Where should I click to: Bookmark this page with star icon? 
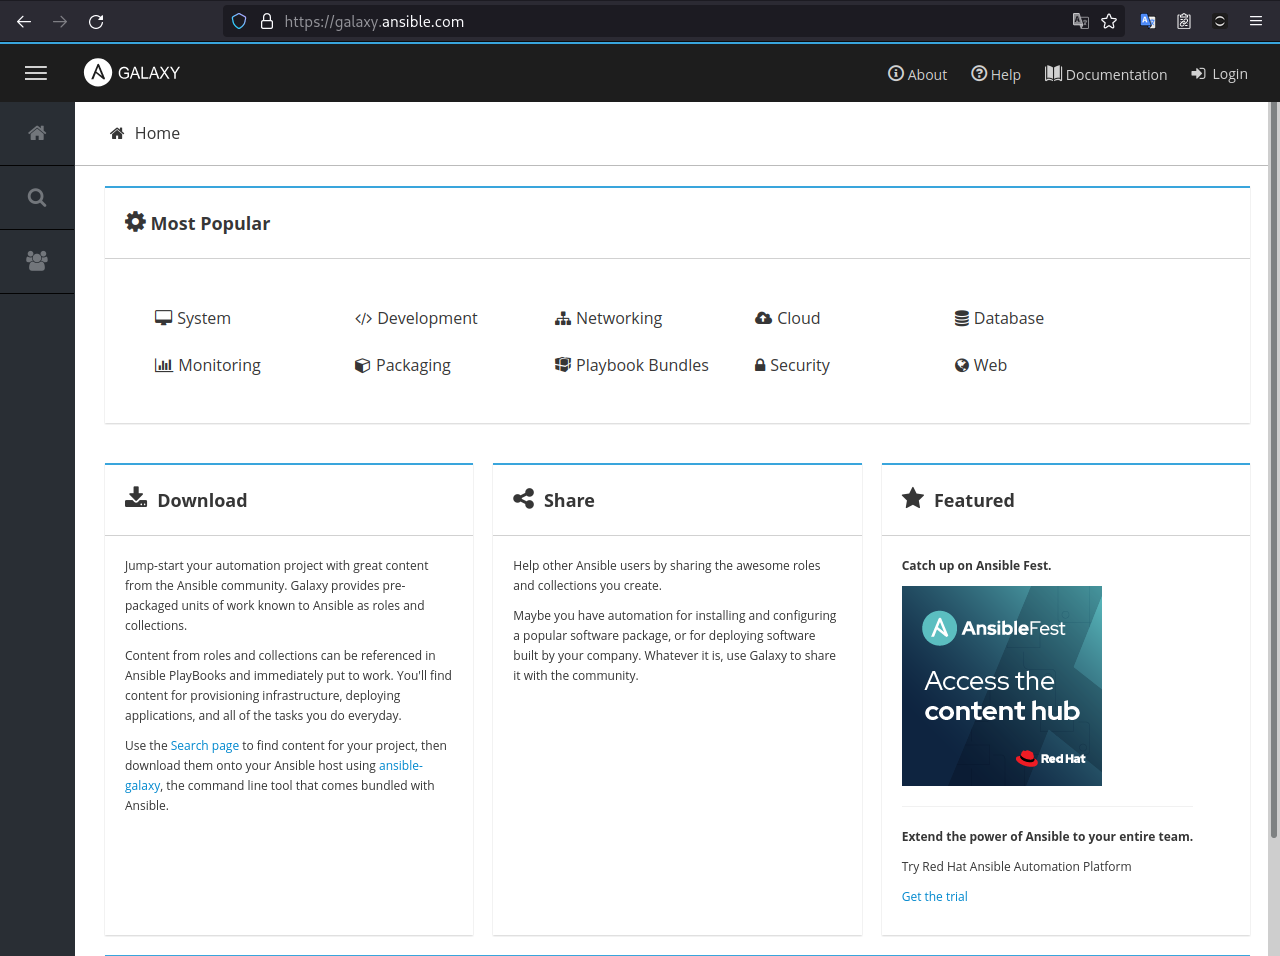1109,21
